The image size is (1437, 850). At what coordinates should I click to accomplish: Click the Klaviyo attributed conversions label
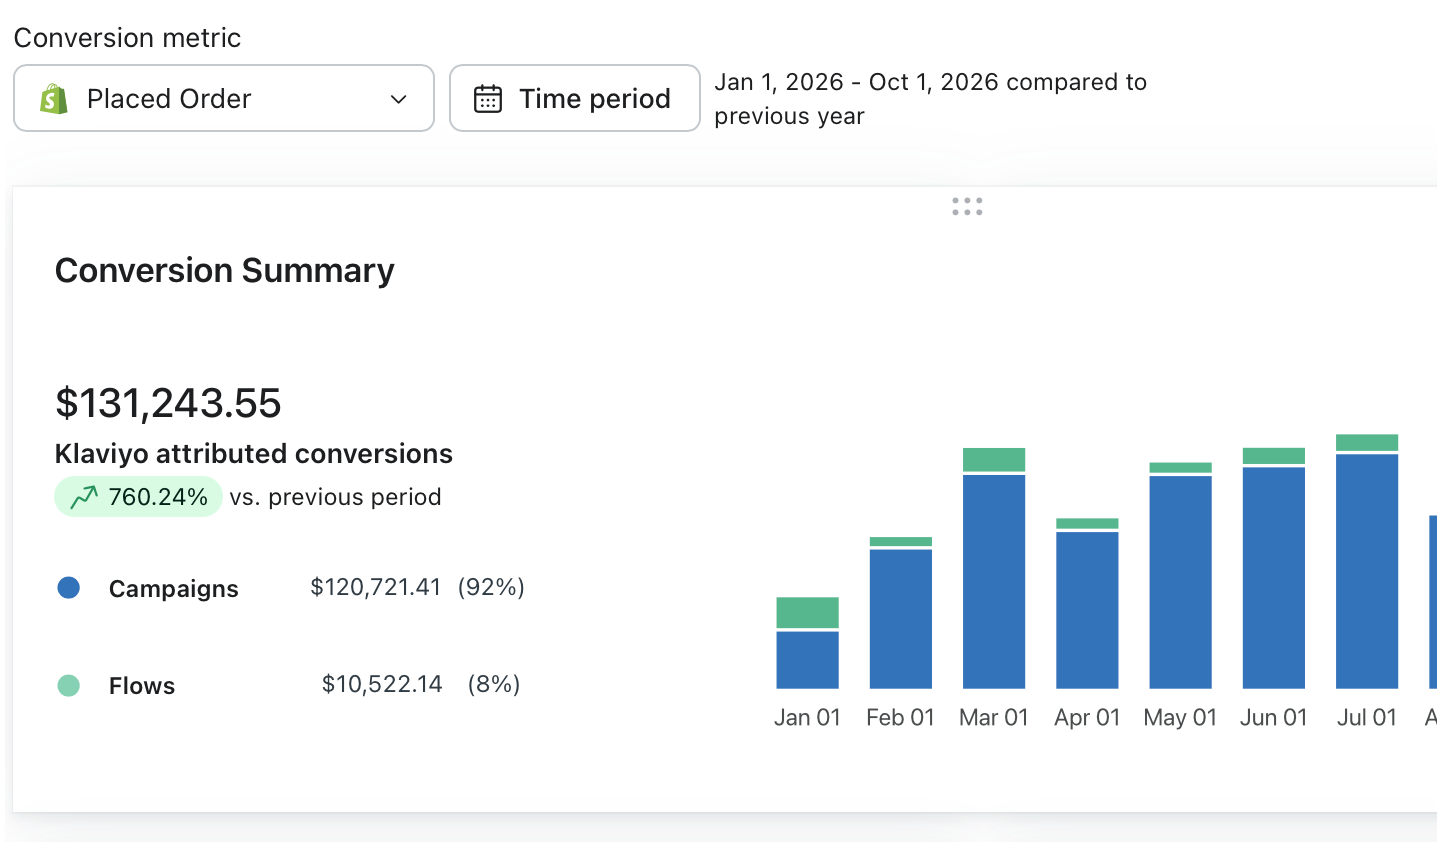coord(254,454)
